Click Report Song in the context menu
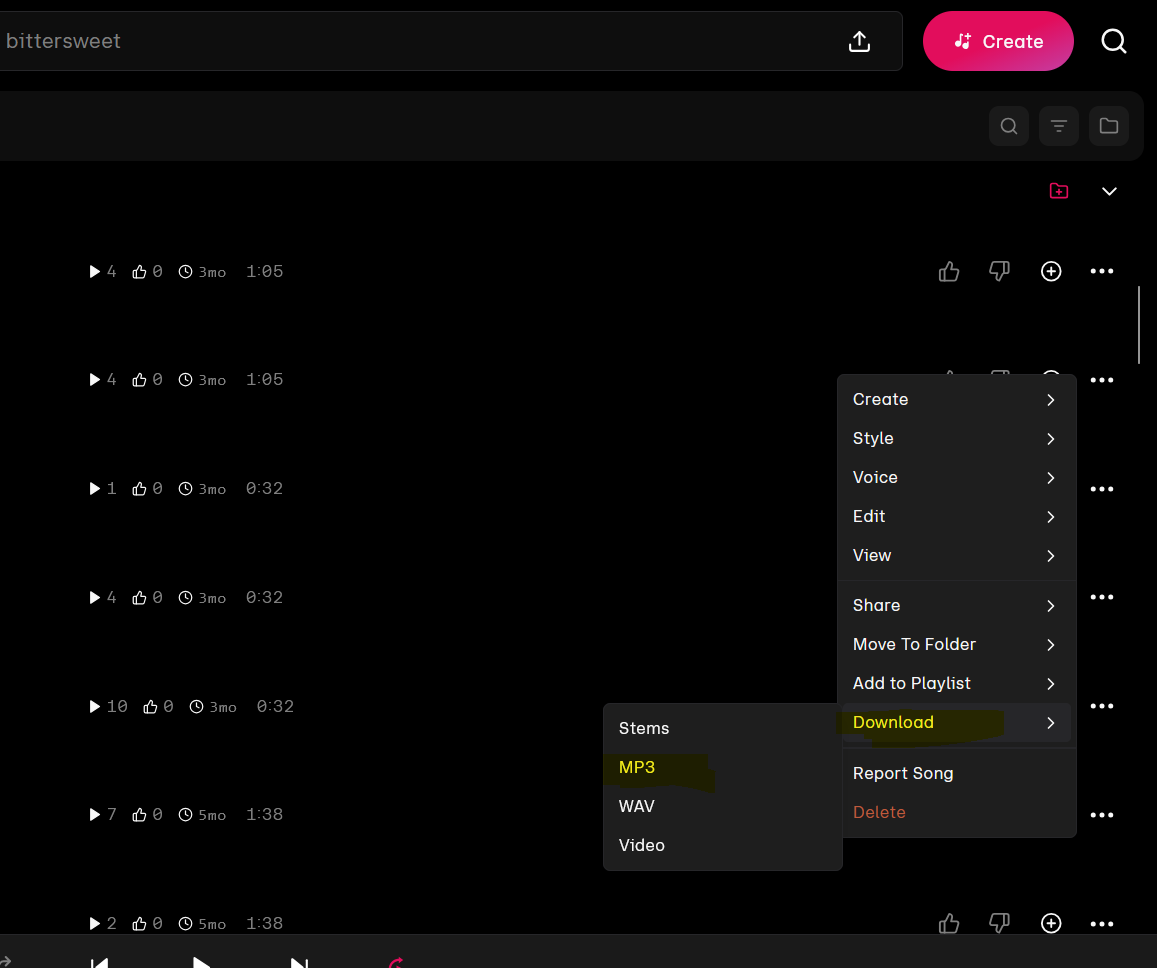This screenshot has width=1157, height=968. (903, 773)
